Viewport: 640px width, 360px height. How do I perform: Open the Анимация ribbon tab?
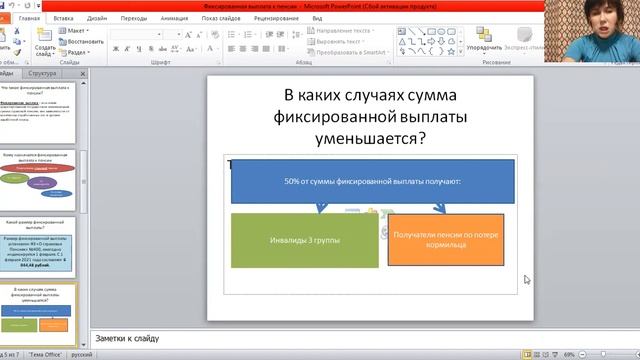coord(174,18)
